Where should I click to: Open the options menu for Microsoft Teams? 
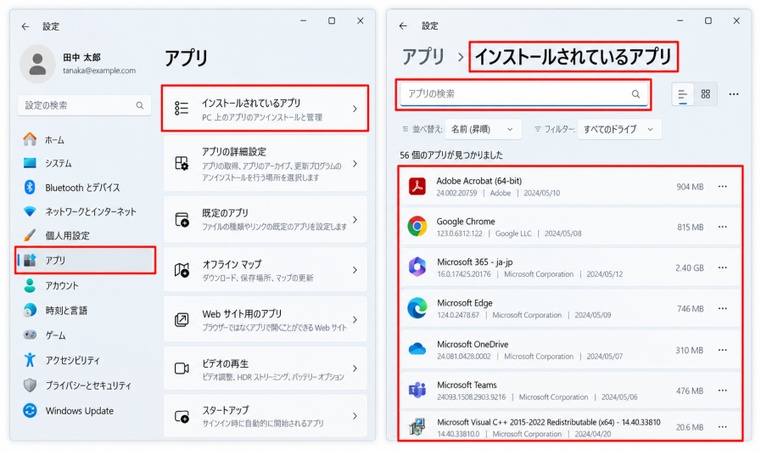tap(723, 390)
